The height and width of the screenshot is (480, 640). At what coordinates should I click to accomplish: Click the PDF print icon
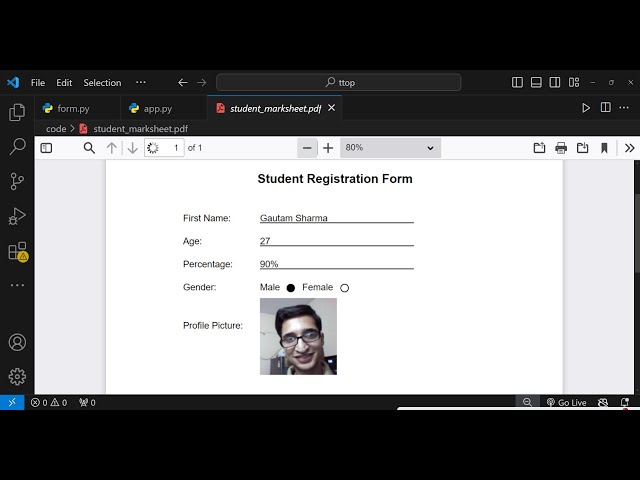tap(561, 148)
